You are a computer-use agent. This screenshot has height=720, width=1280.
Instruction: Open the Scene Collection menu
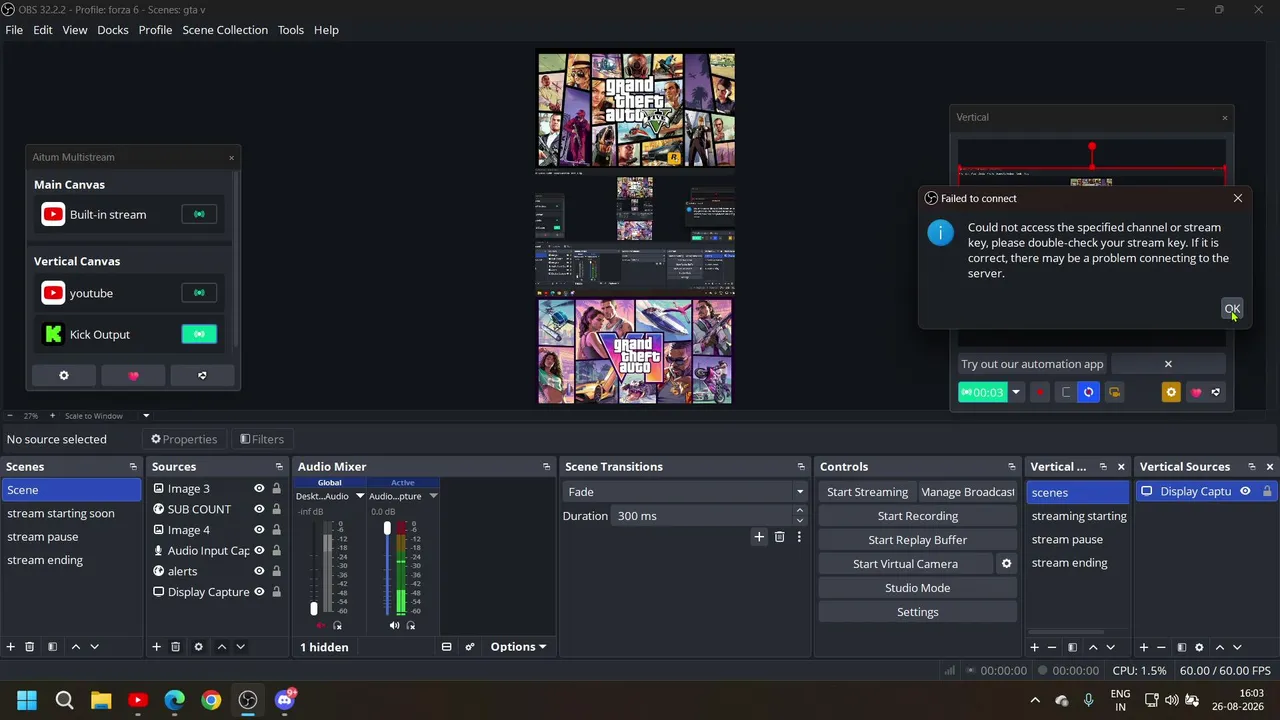click(x=225, y=30)
